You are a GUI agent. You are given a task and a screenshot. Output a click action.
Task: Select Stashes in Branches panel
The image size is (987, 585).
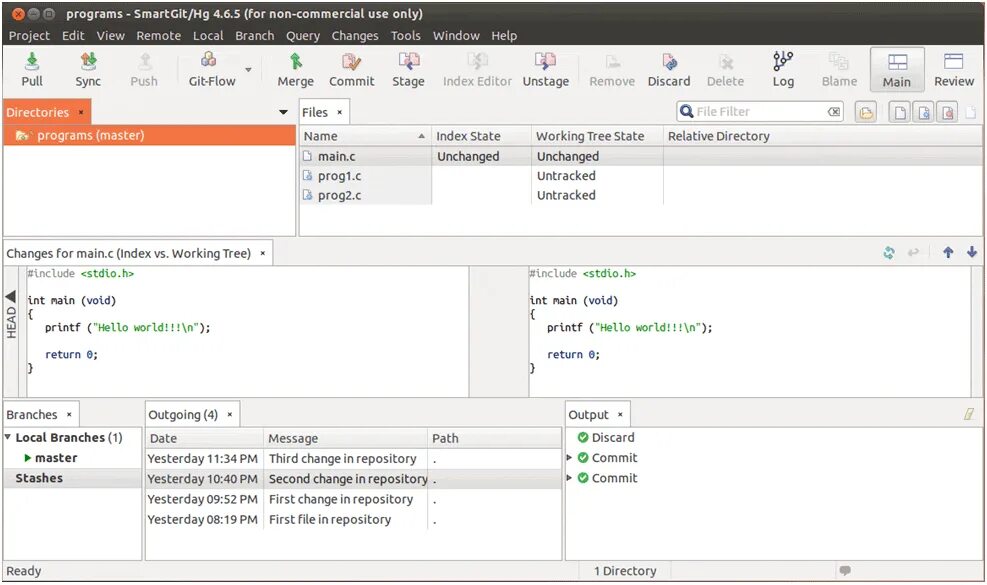pyautogui.click(x=39, y=478)
